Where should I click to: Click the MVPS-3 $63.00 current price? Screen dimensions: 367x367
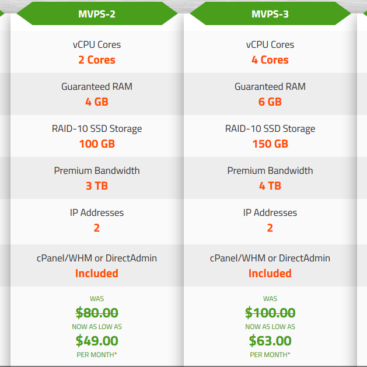pos(270,341)
